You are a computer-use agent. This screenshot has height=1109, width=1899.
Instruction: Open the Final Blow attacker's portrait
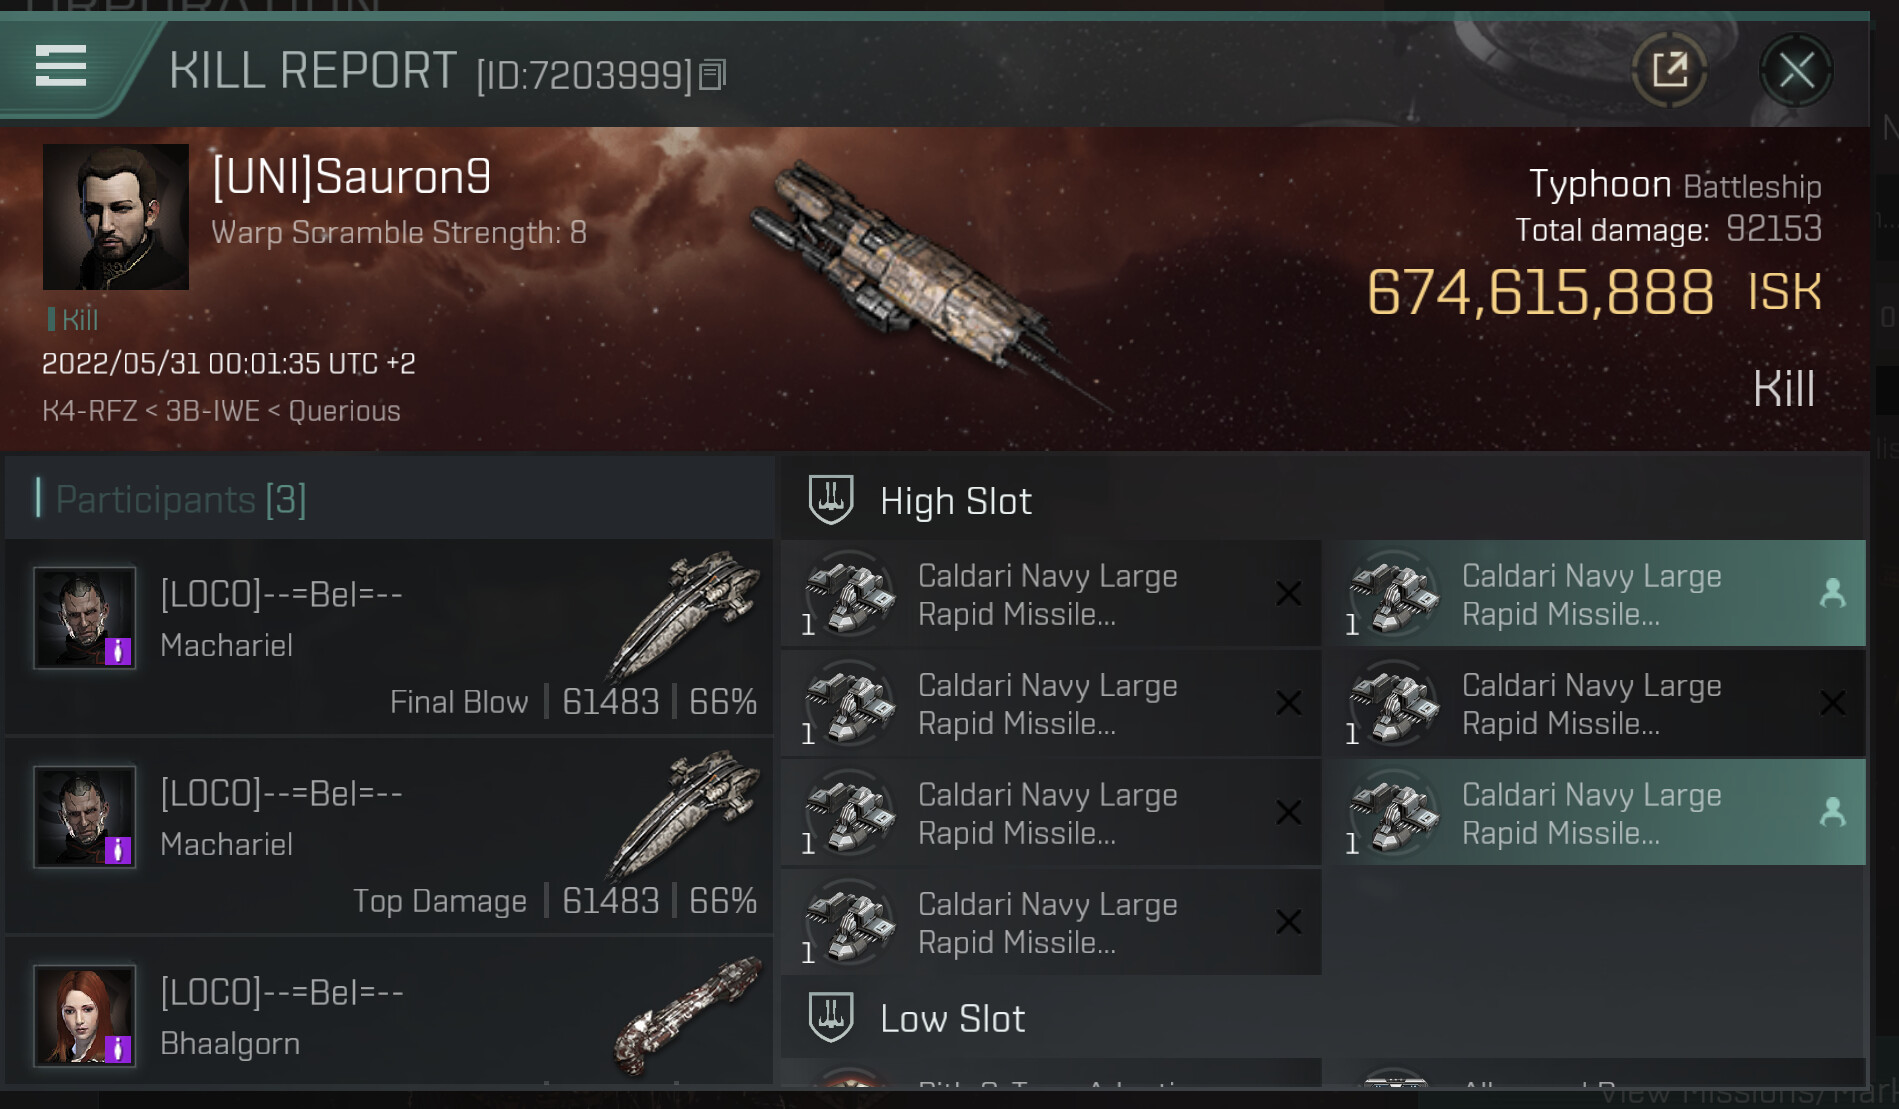(85, 618)
